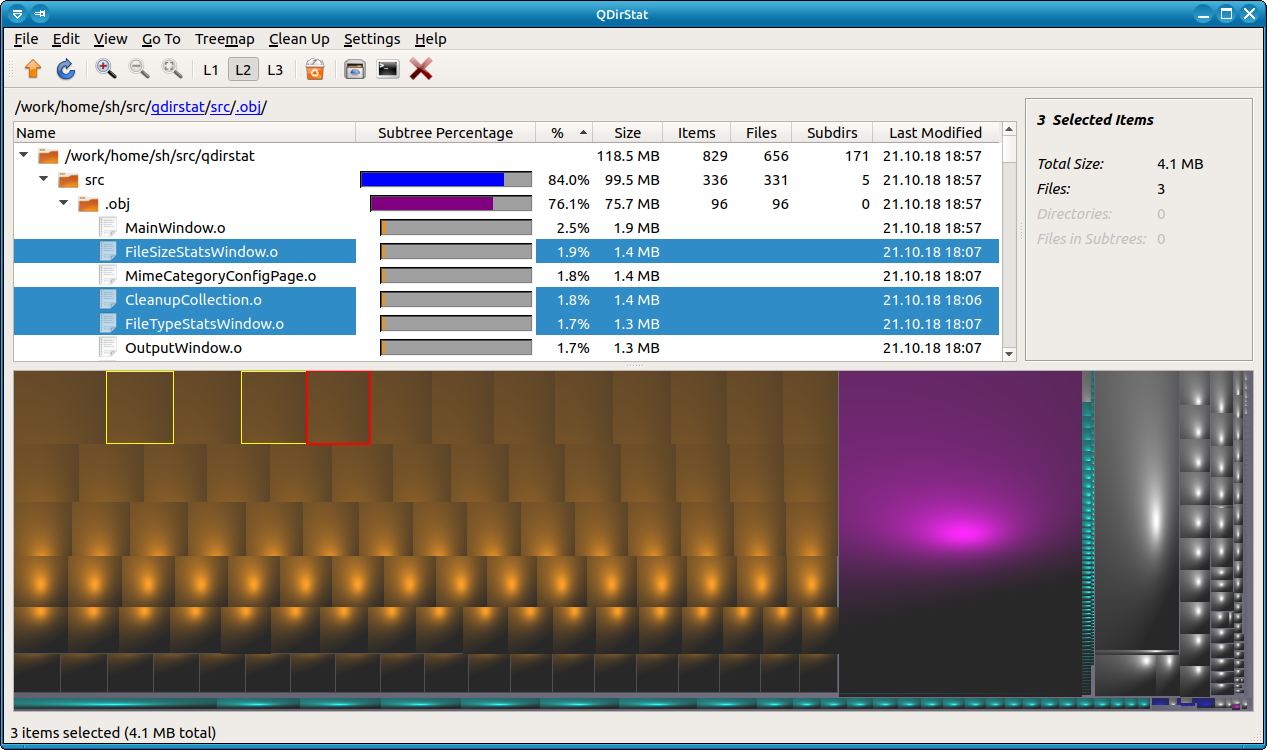Open terminal here via toolbar icon
Screen dimensions: 1267x750
[x=387, y=69]
